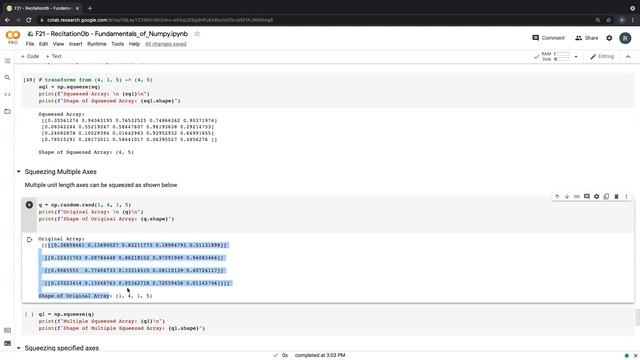Click the notebook title Fundamentals_of_Numpy.ipynb
Screen dimensions: 640x360
[x=111, y=34]
